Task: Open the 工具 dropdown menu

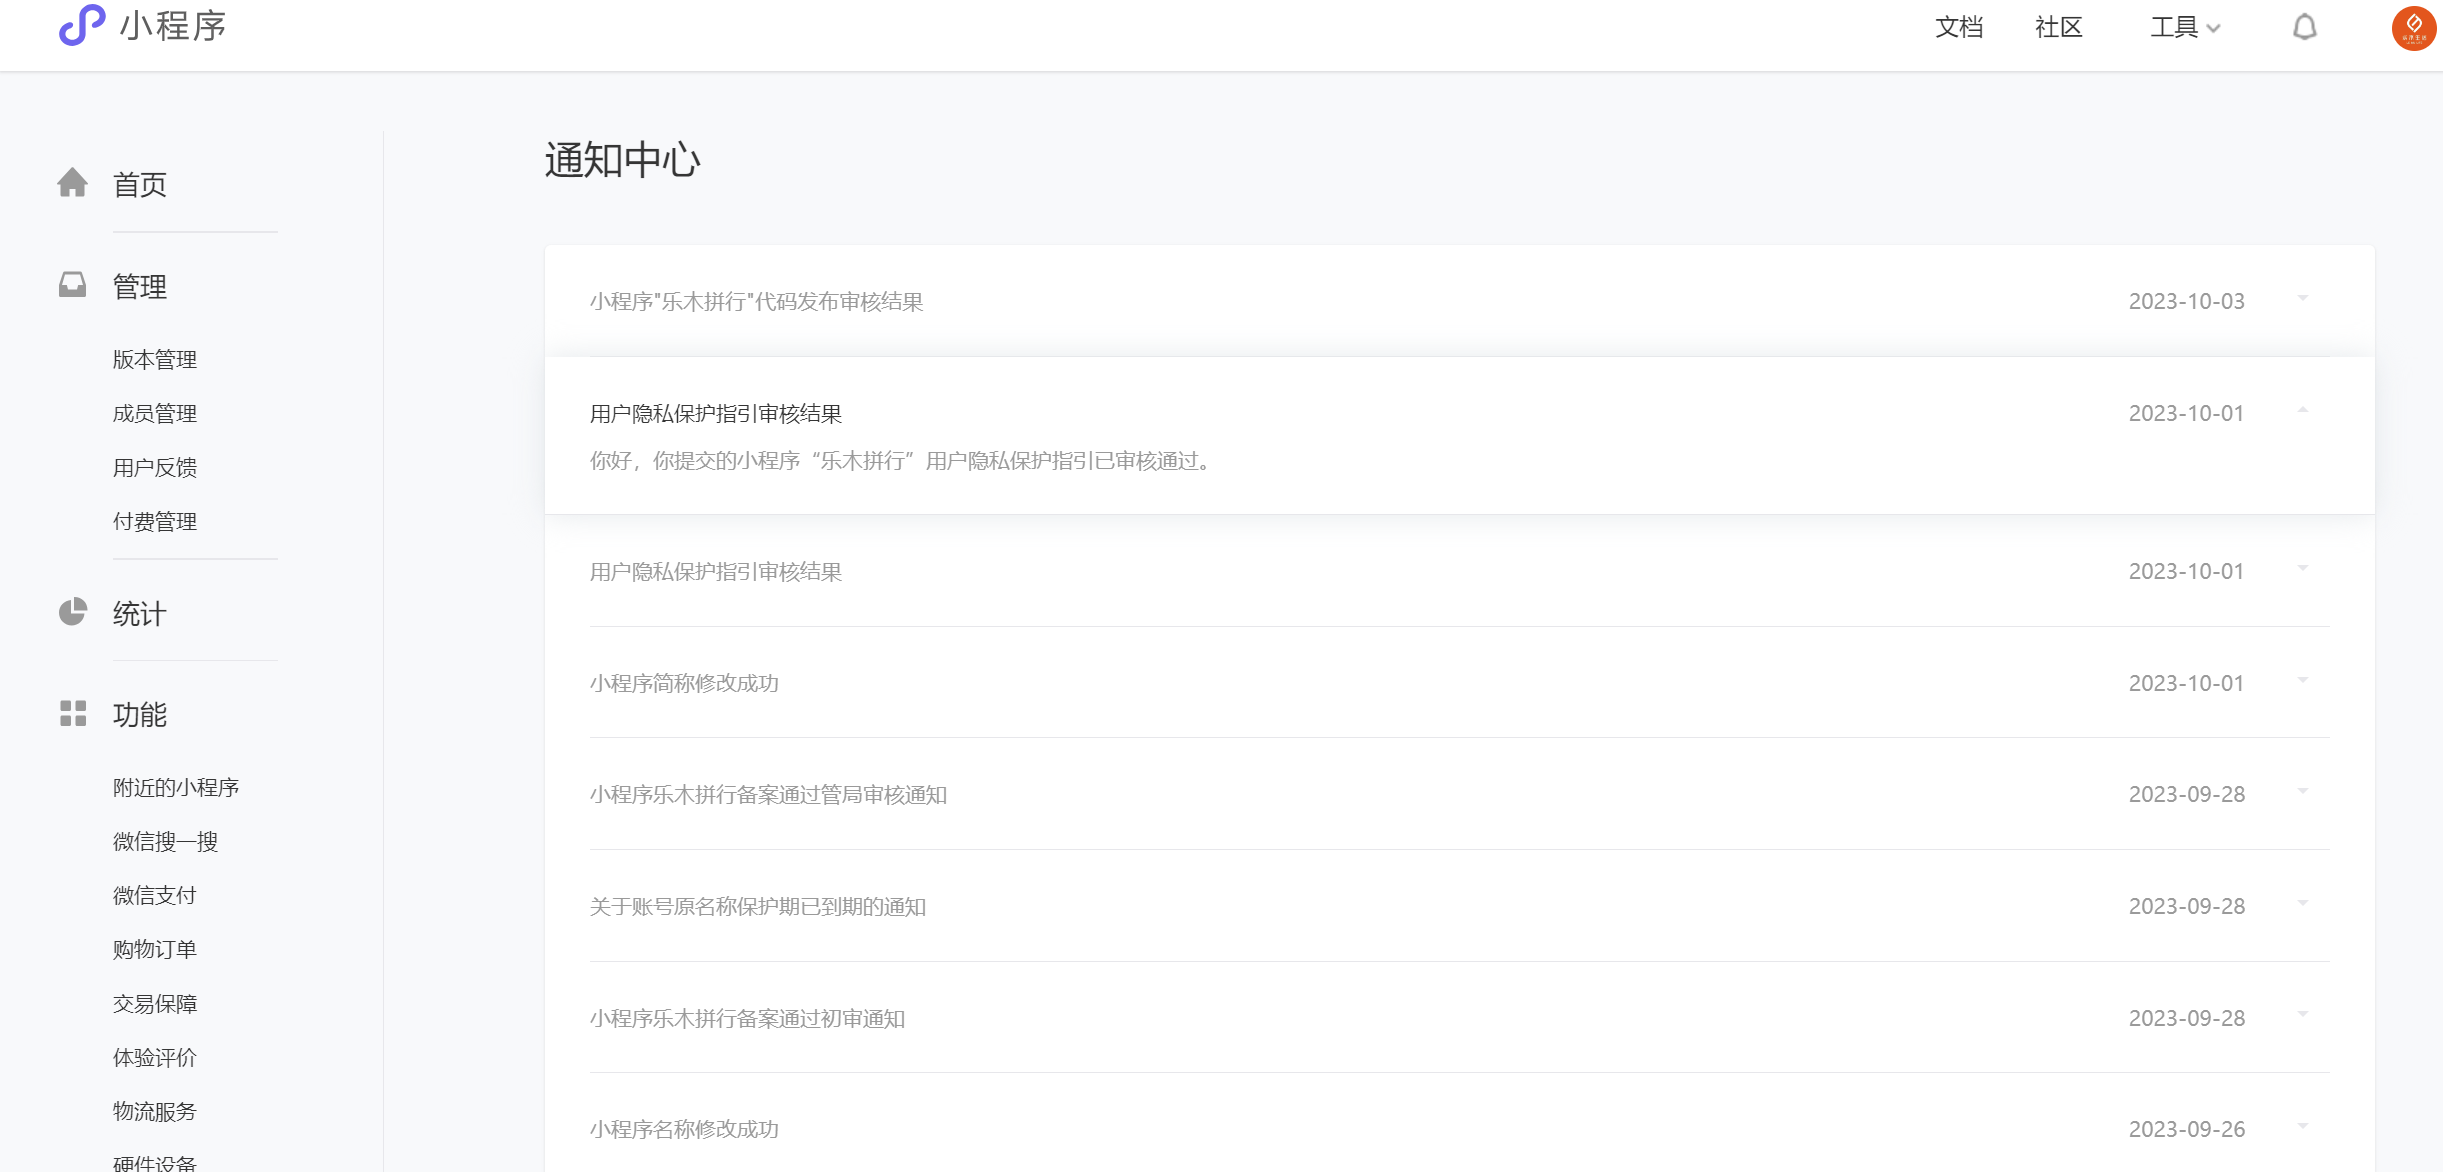Action: [x=2185, y=27]
